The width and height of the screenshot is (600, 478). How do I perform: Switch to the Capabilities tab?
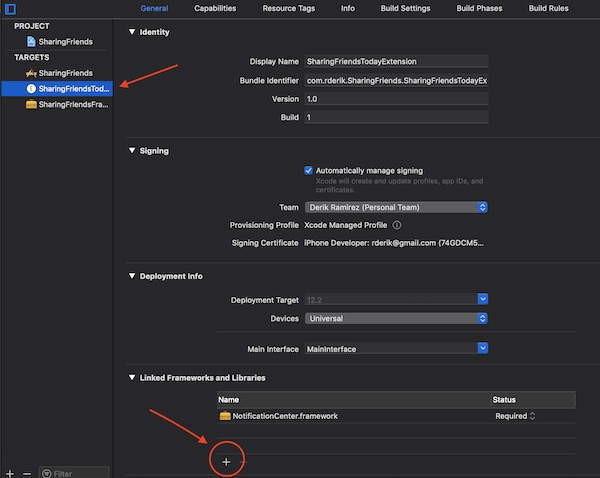[x=215, y=8]
